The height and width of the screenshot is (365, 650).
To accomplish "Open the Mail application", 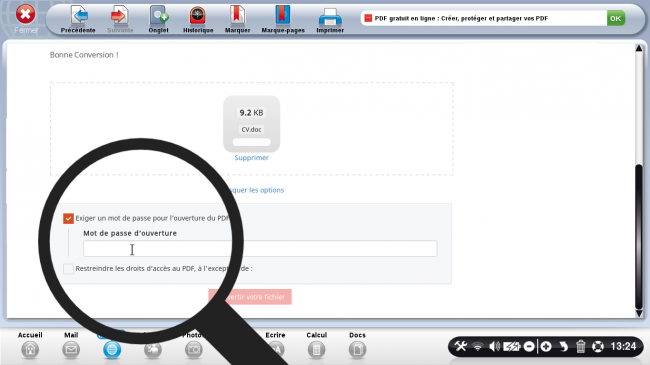I will [71, 350].
